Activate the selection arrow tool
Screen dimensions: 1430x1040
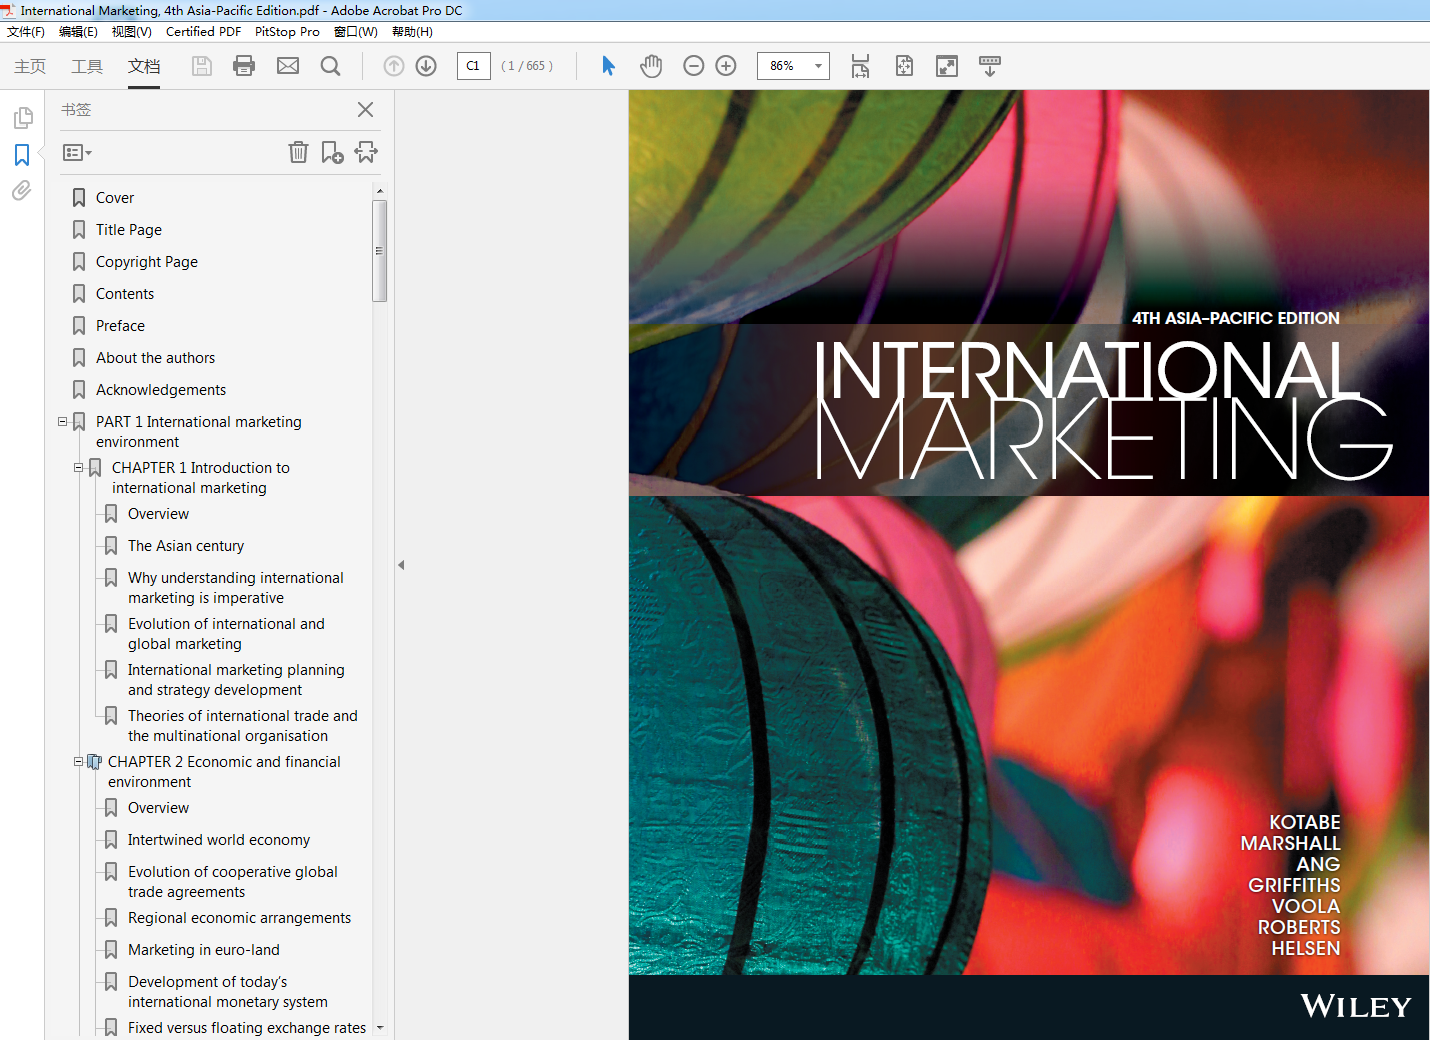(x=608, y=66)
